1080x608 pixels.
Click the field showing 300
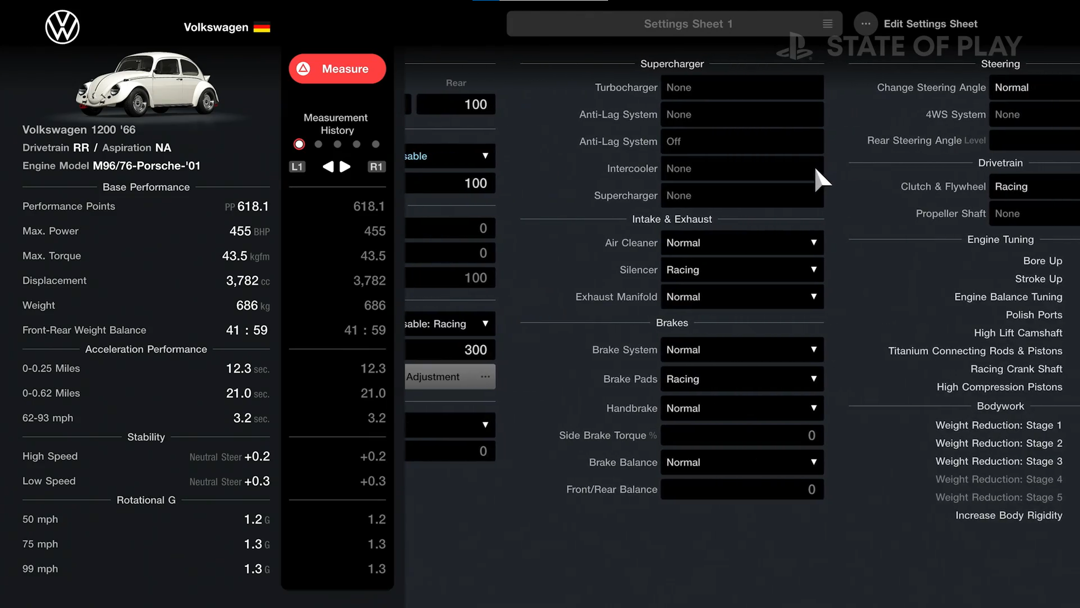(450, 350)
